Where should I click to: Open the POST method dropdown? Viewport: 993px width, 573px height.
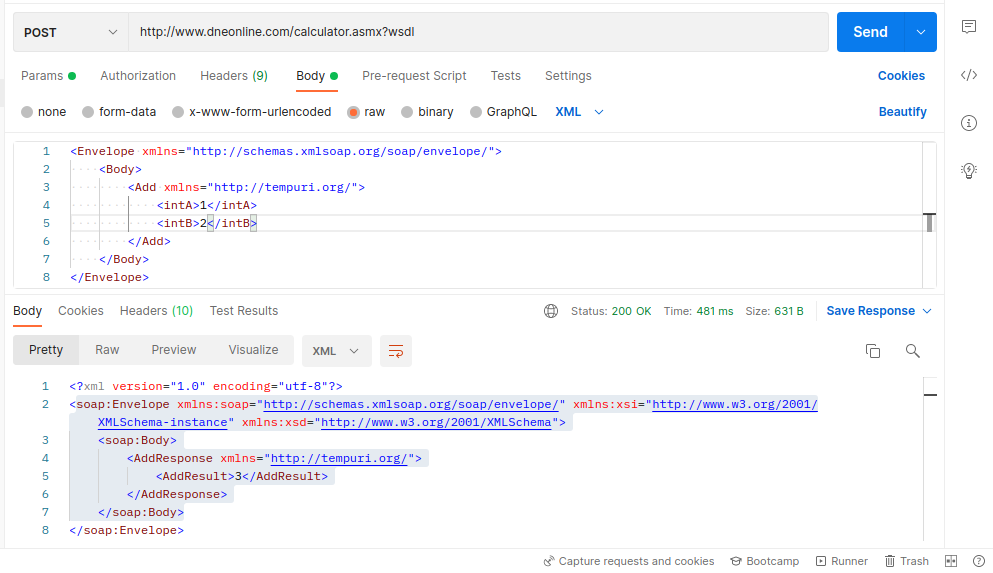(70, 32)
